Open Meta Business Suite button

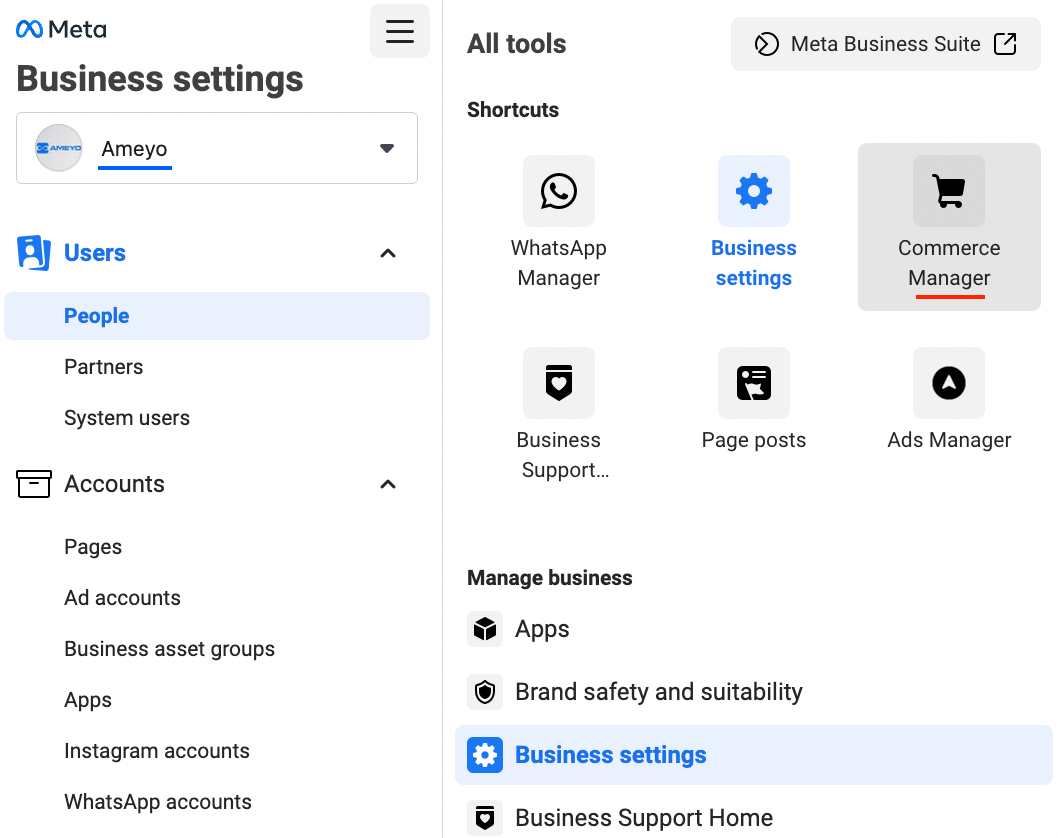tap(885, 44)
